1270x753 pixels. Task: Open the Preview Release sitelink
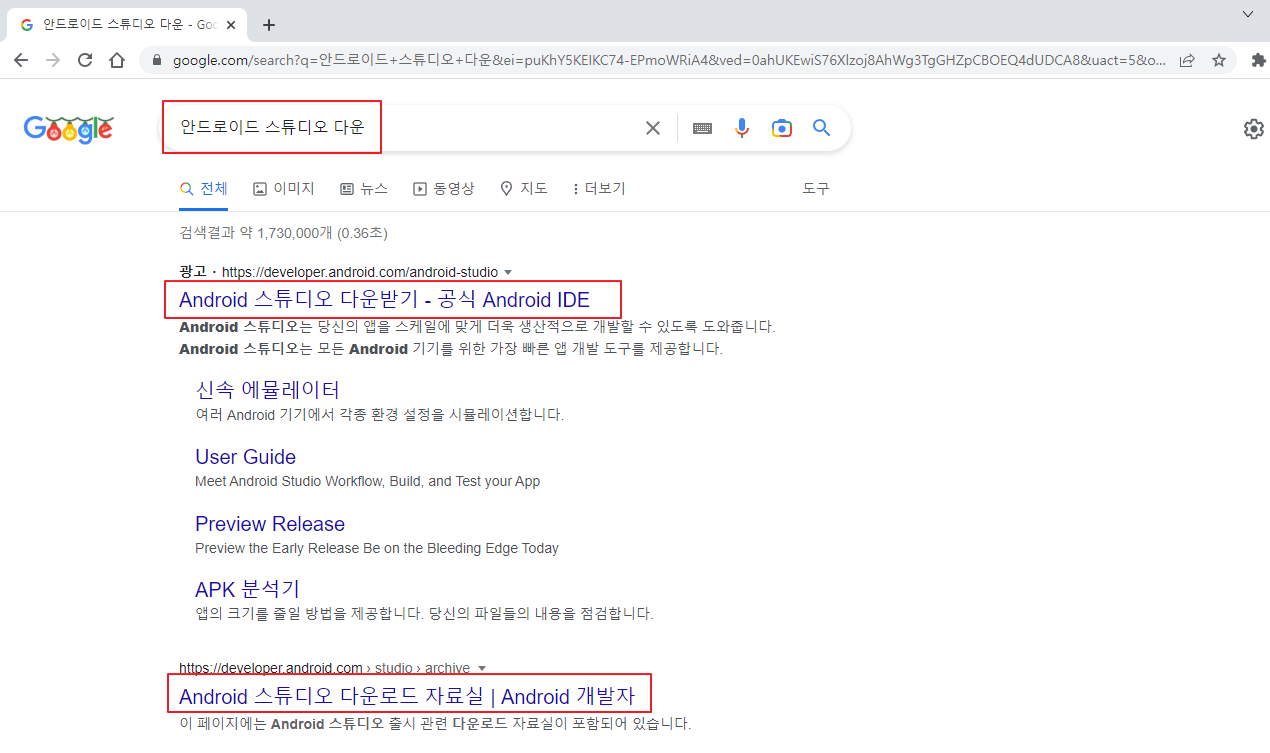[x=270, y=524]
